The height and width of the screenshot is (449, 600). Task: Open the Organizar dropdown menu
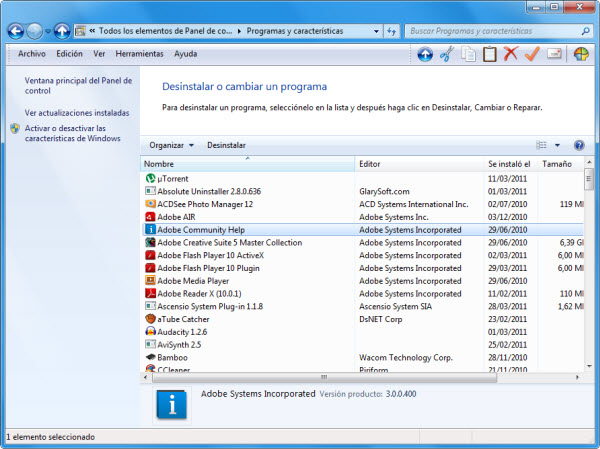coord(171,145)
